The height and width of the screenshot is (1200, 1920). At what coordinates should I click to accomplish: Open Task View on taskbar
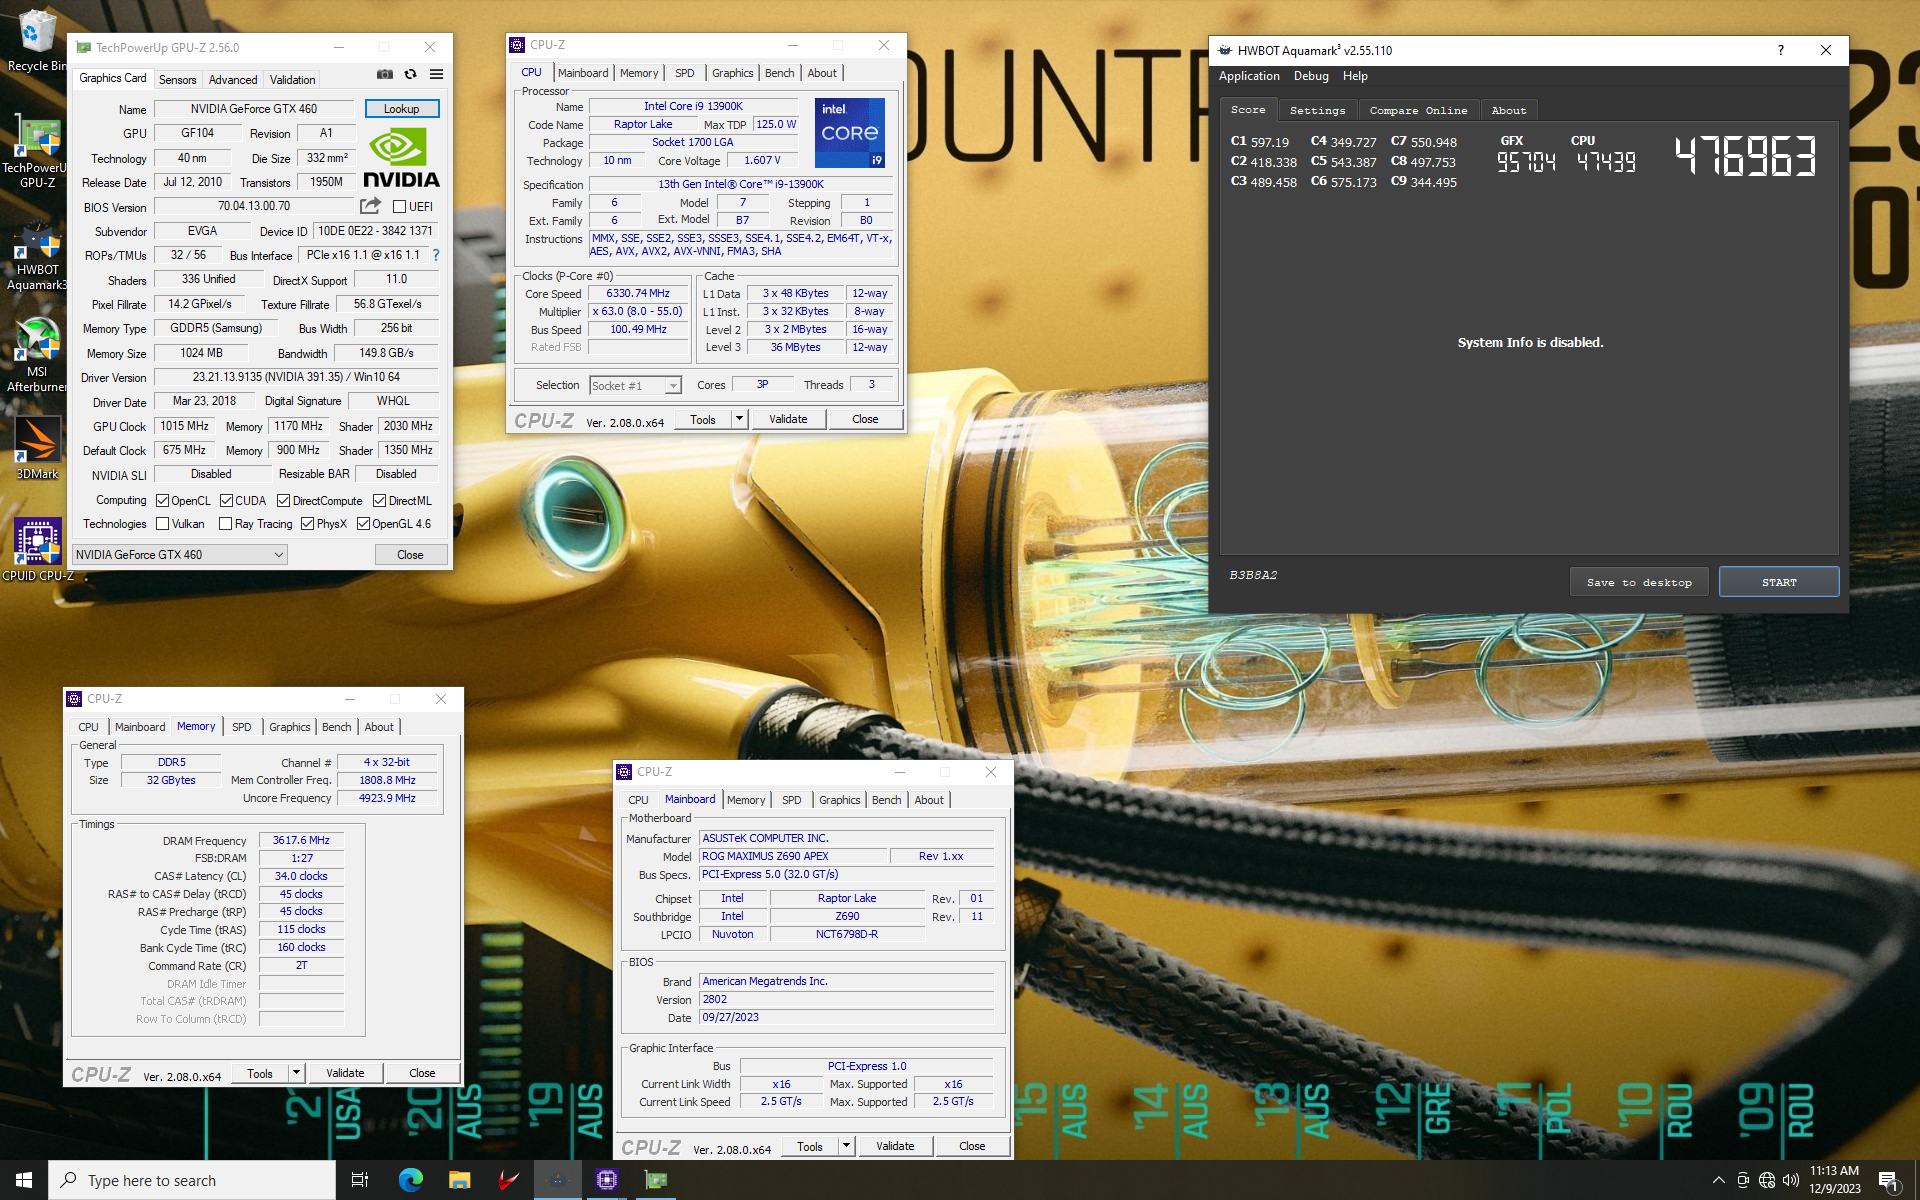pos(360,1180)
